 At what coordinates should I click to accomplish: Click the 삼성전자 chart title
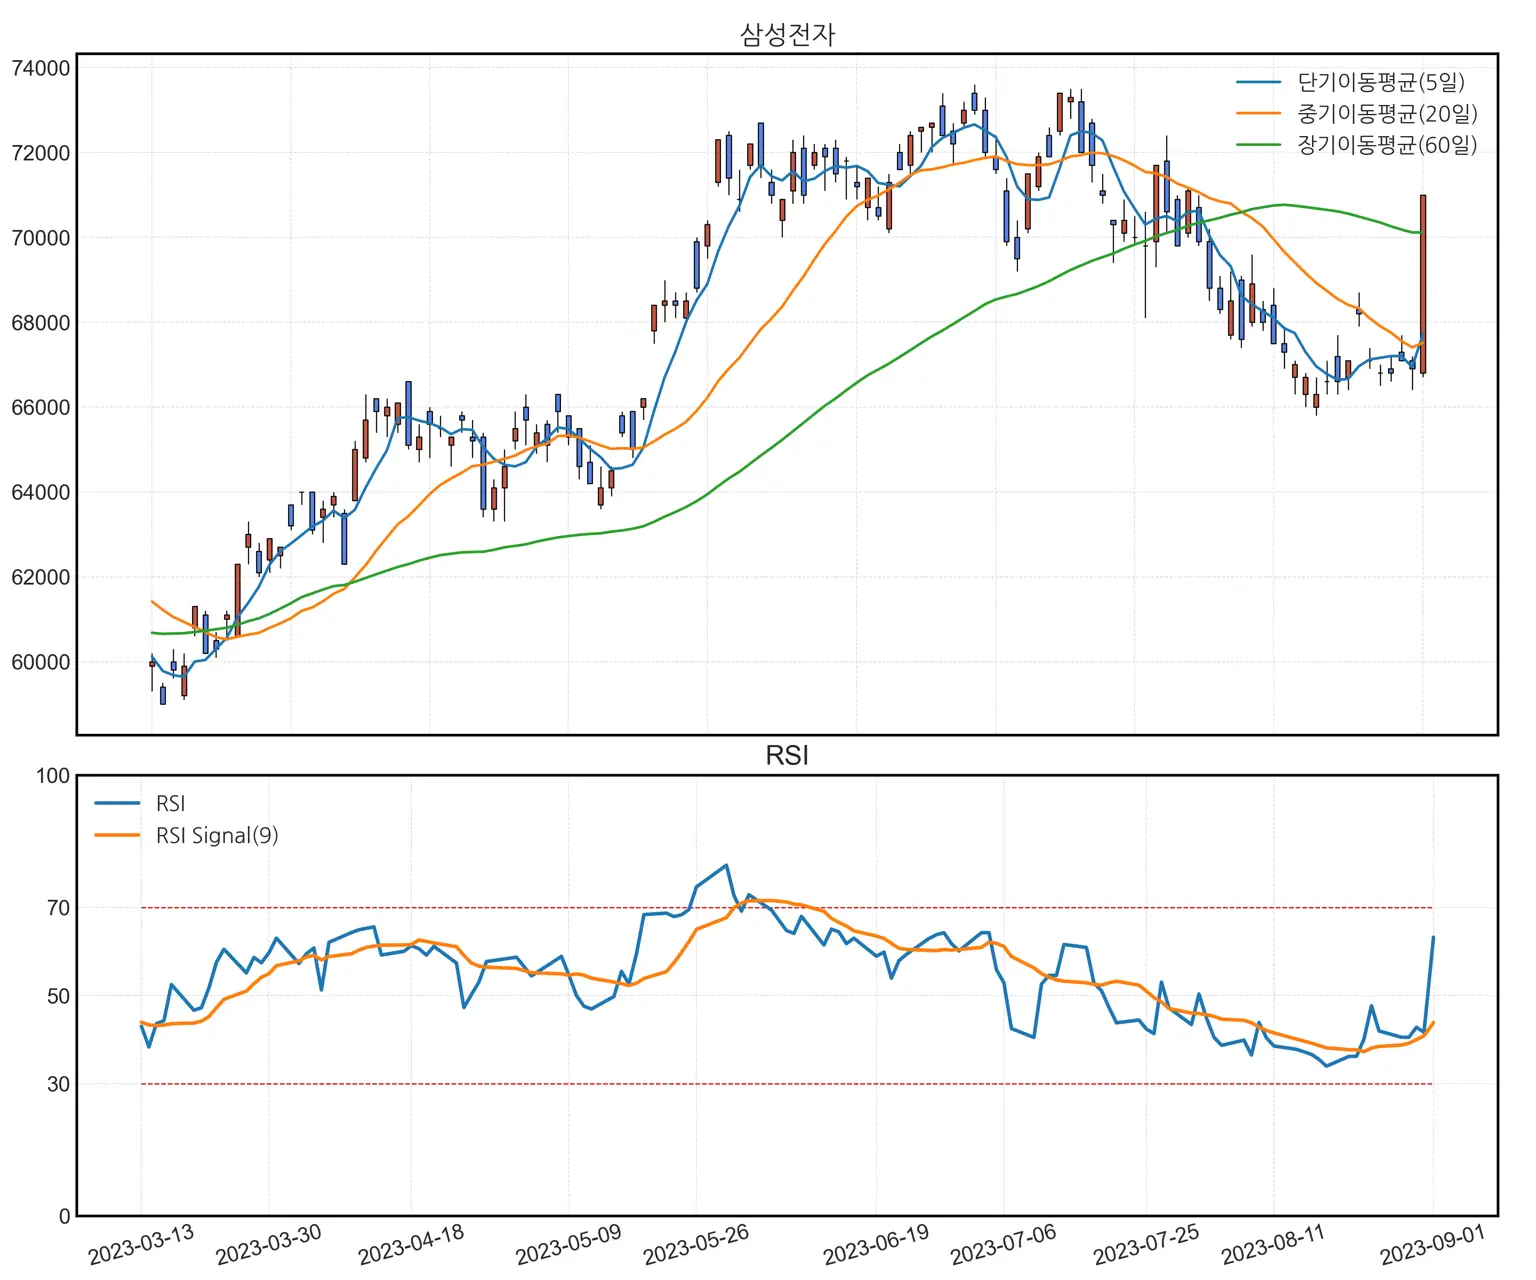[787, 35]
